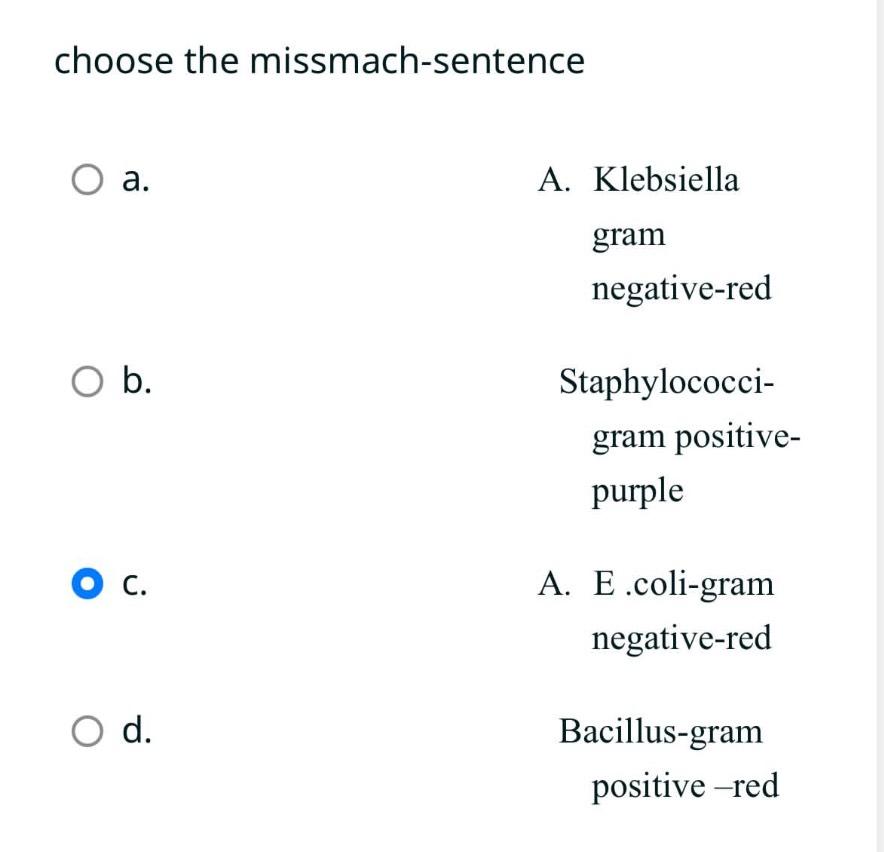Click the word "purple" in option b
The width and height of the screenshot is (884, 852).
[x=638, y=491]
